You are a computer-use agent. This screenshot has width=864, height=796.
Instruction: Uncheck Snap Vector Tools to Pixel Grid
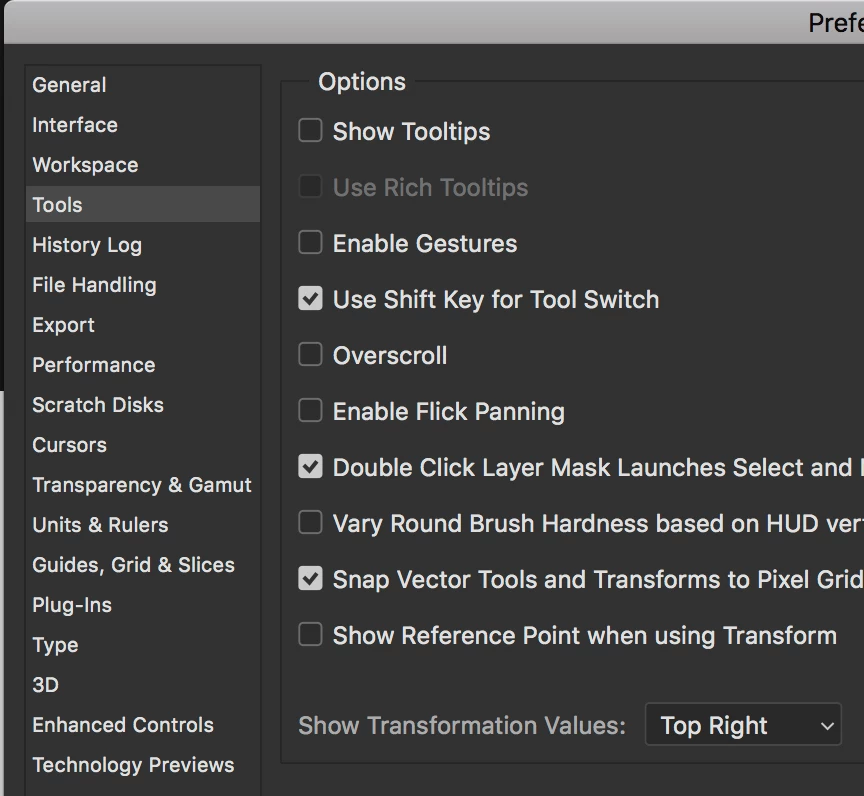[x=311, y=579]
